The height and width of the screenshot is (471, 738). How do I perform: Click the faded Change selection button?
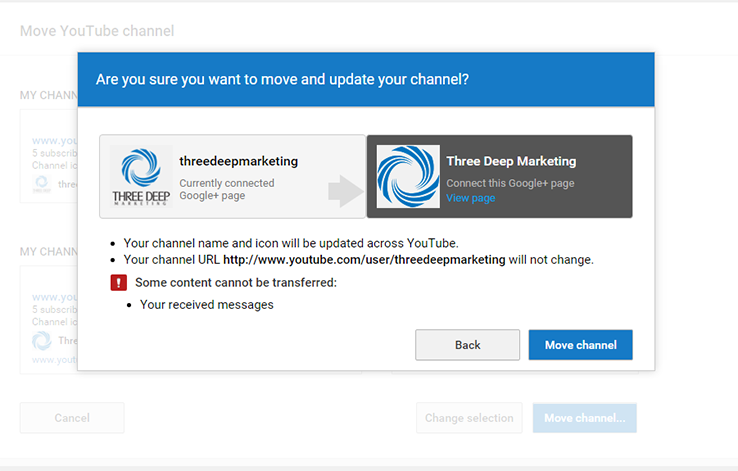[469, 418]
